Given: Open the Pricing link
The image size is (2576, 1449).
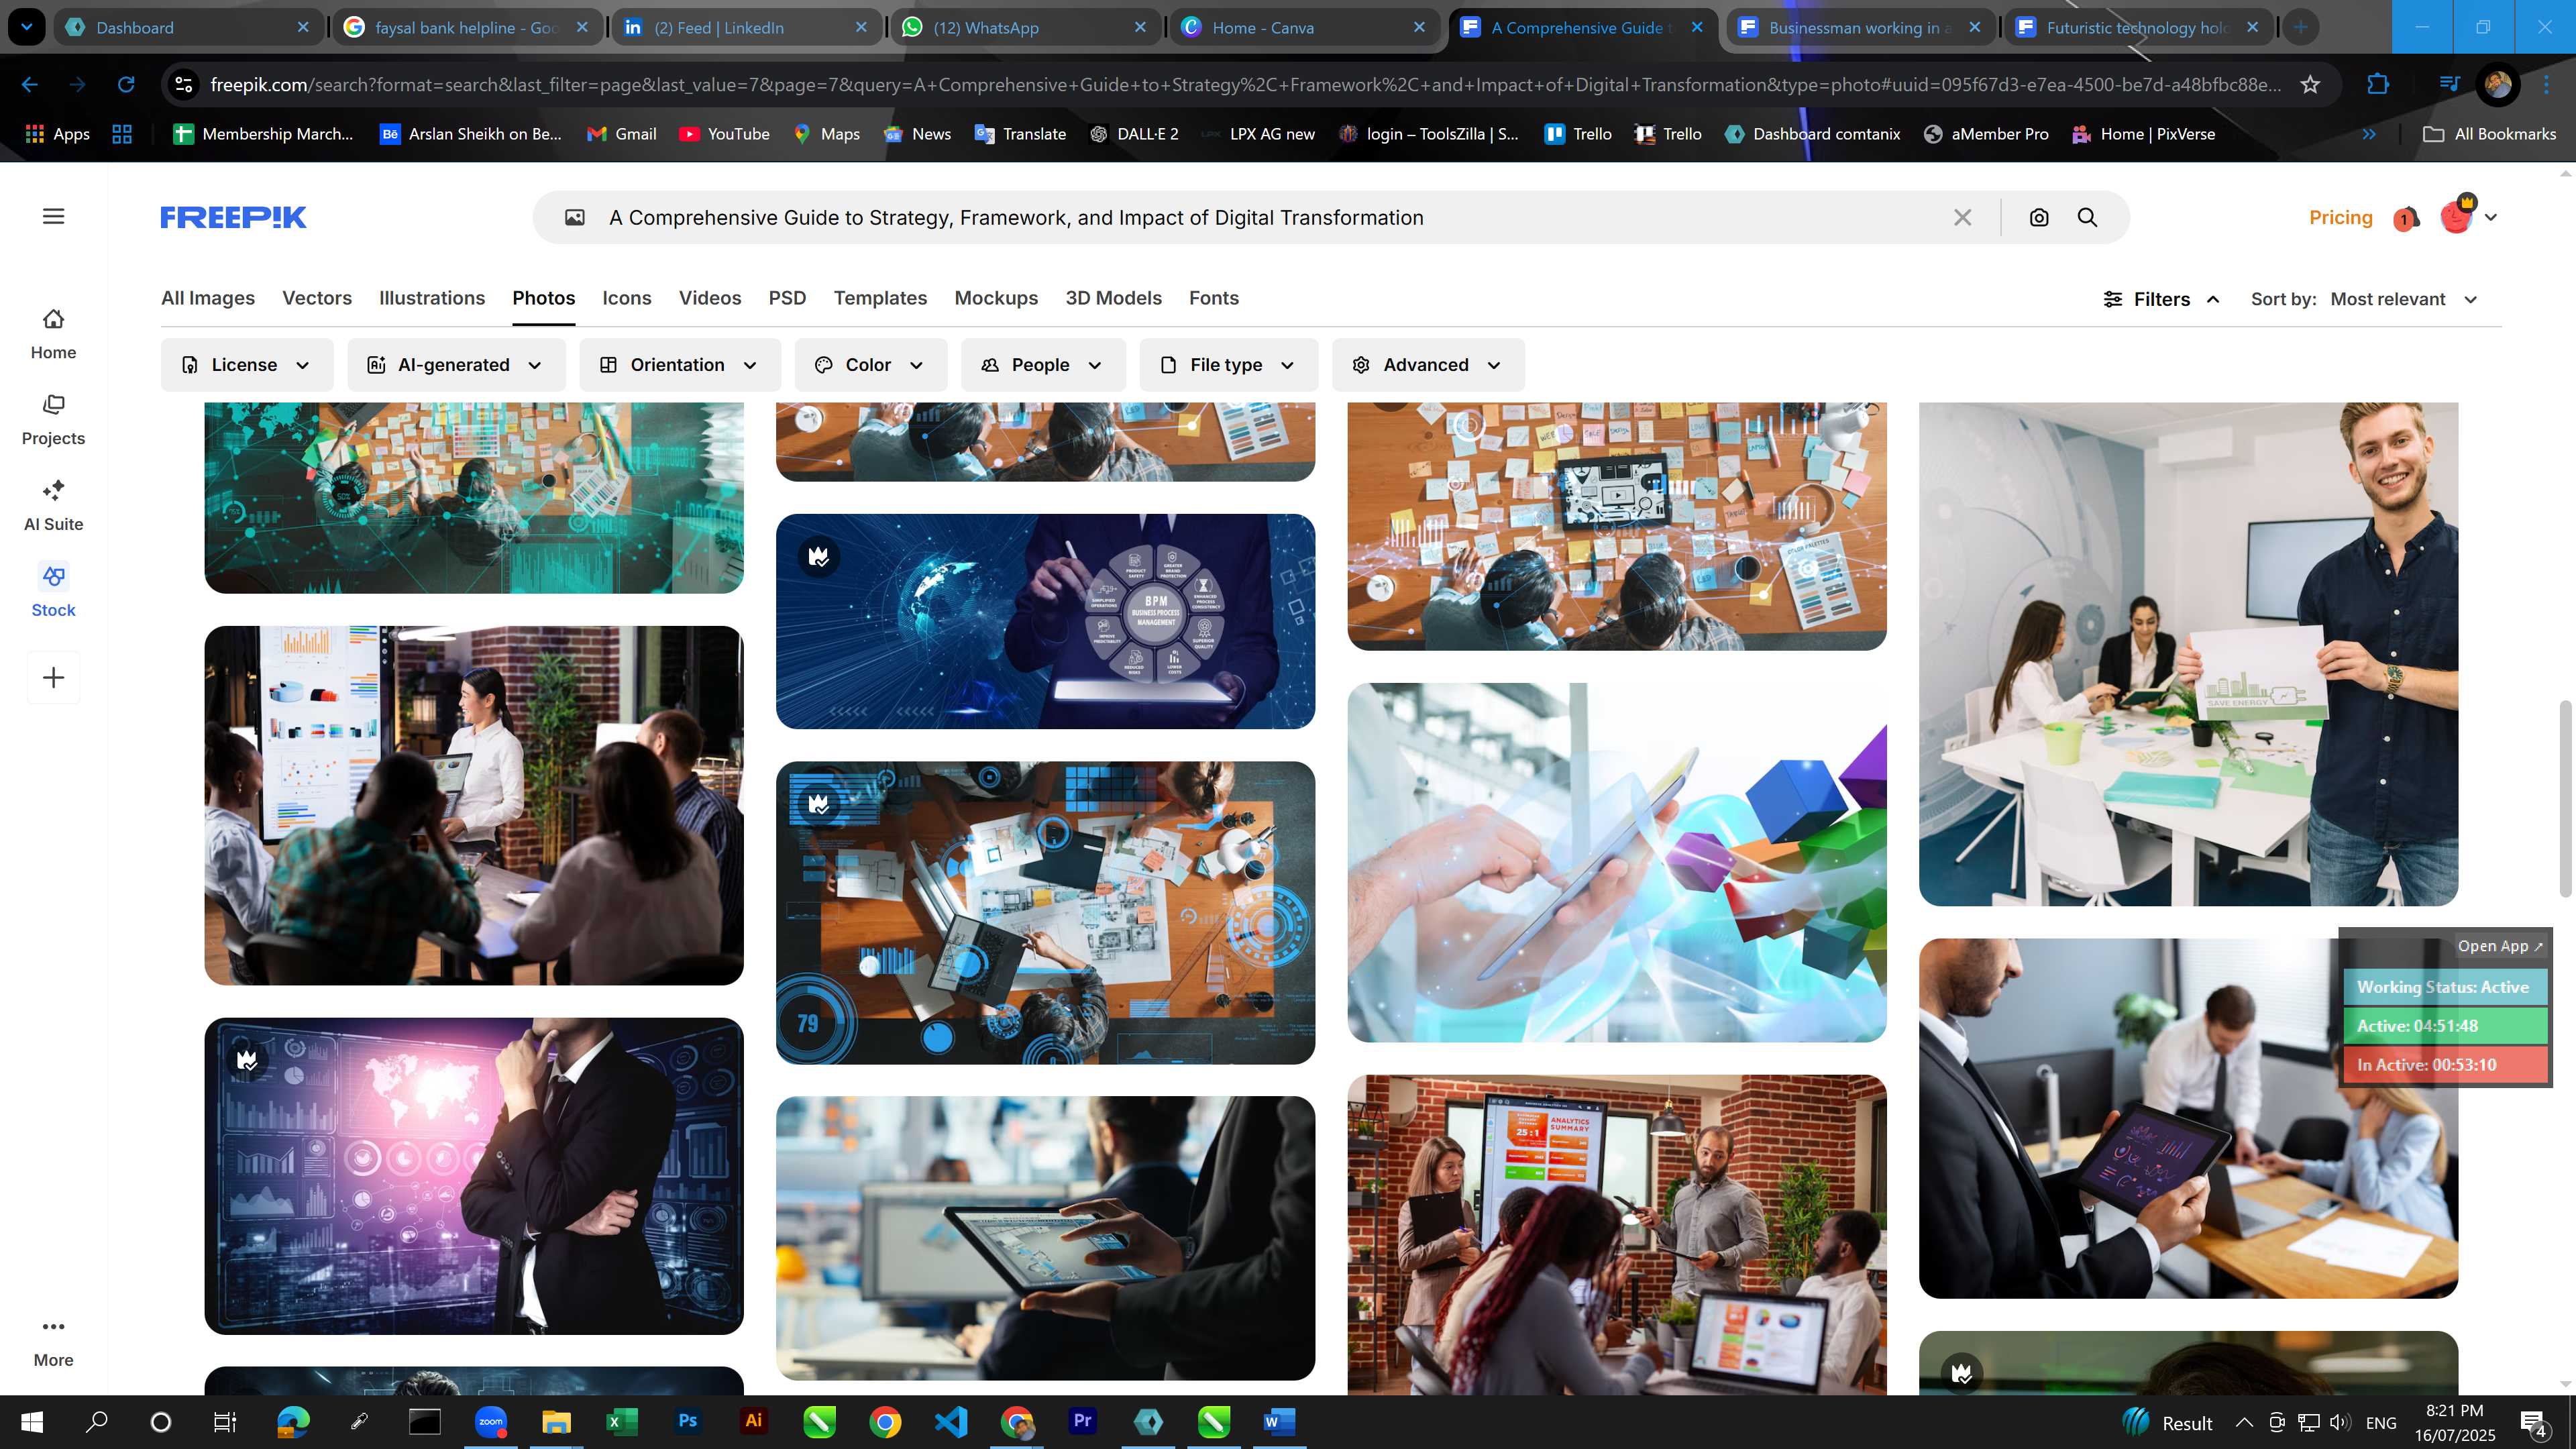Looking at the screenshot, I should [2340, 217].
